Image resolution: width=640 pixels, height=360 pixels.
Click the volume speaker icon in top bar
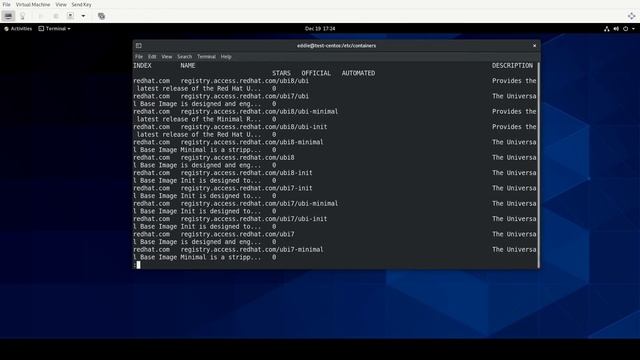tap(616, 29)
